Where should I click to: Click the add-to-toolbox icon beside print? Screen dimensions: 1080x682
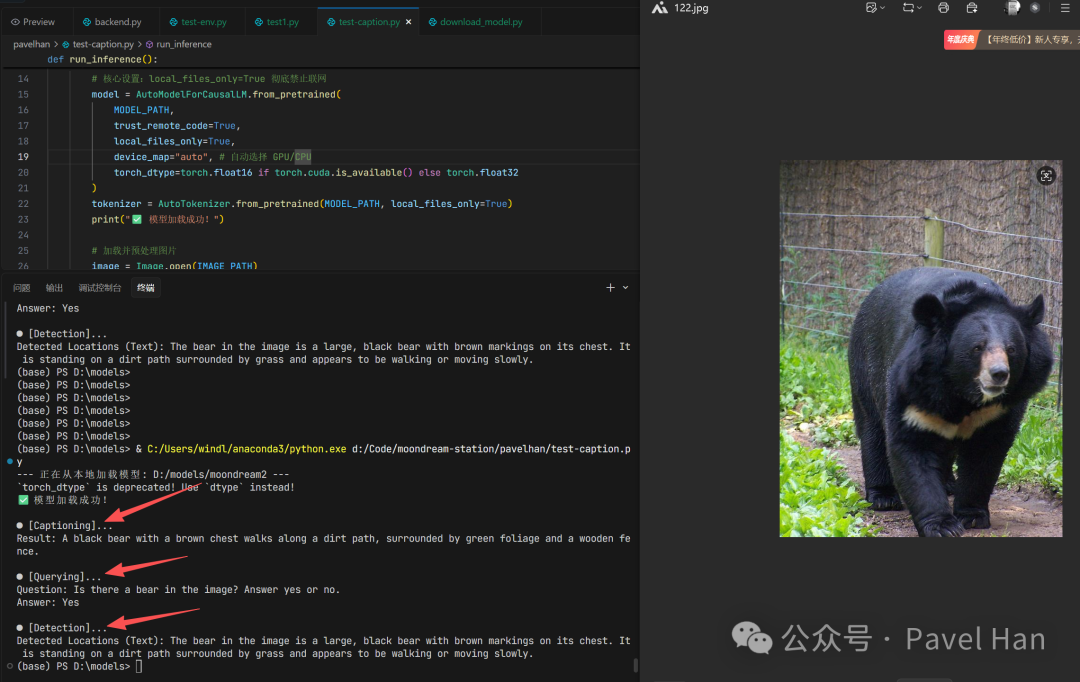[x=972, y=8]
